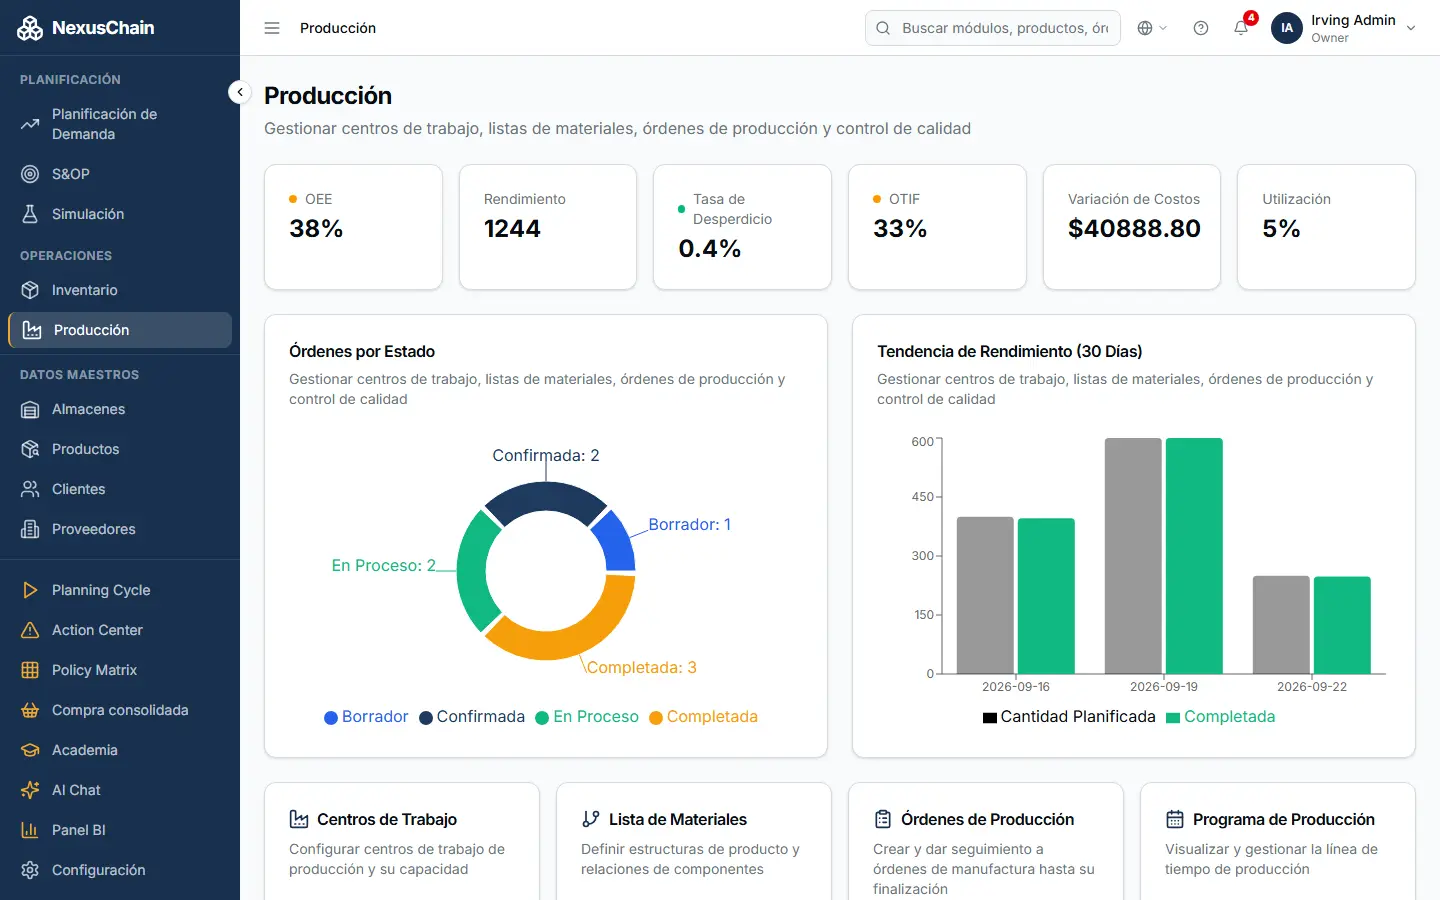
Task: Click the Utilización 5% value
Action: pyautogui.click(x=1281, y=229)
